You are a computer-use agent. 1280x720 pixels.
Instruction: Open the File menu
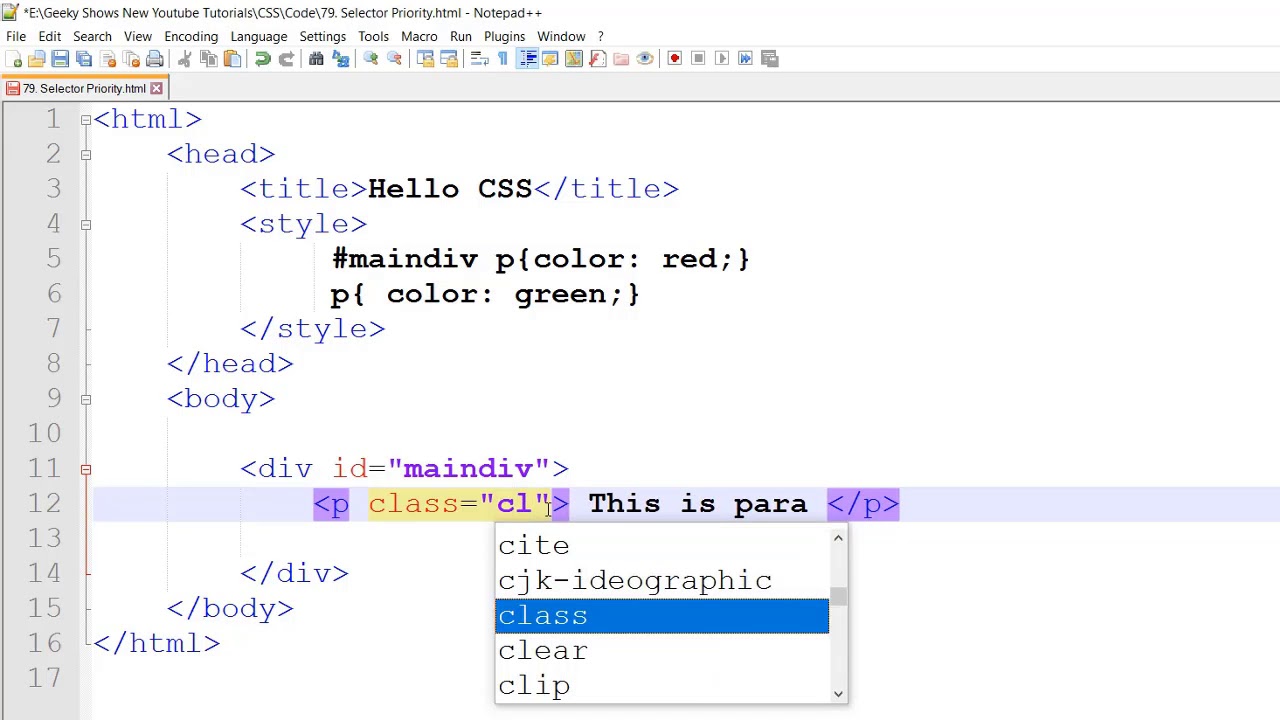[16, 37]
